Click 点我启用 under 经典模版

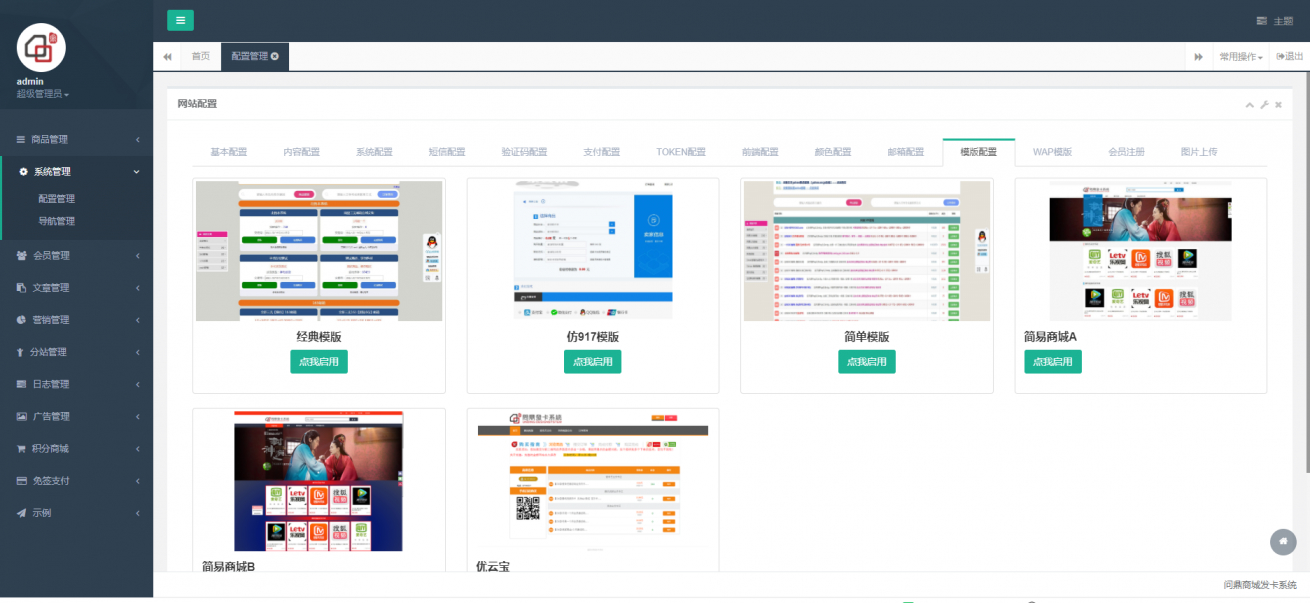[318, 361]
